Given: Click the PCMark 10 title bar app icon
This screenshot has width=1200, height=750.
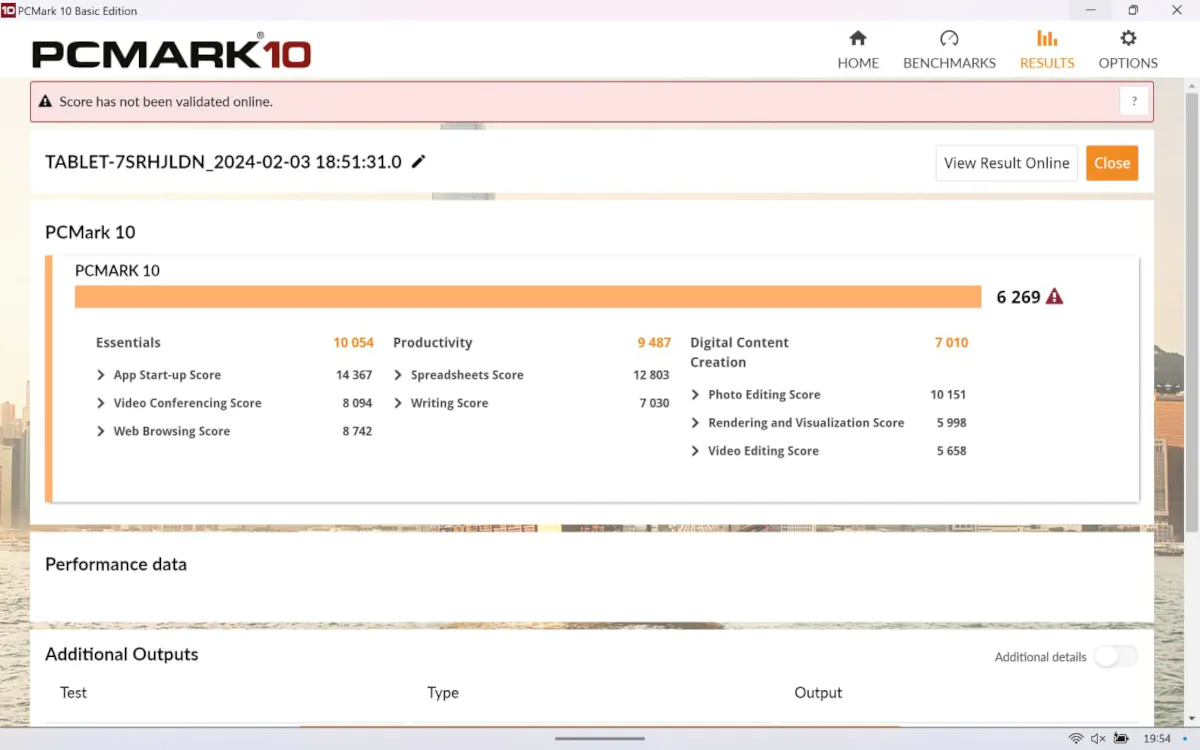Looking at the screenshot, I should tap(8, 10).
